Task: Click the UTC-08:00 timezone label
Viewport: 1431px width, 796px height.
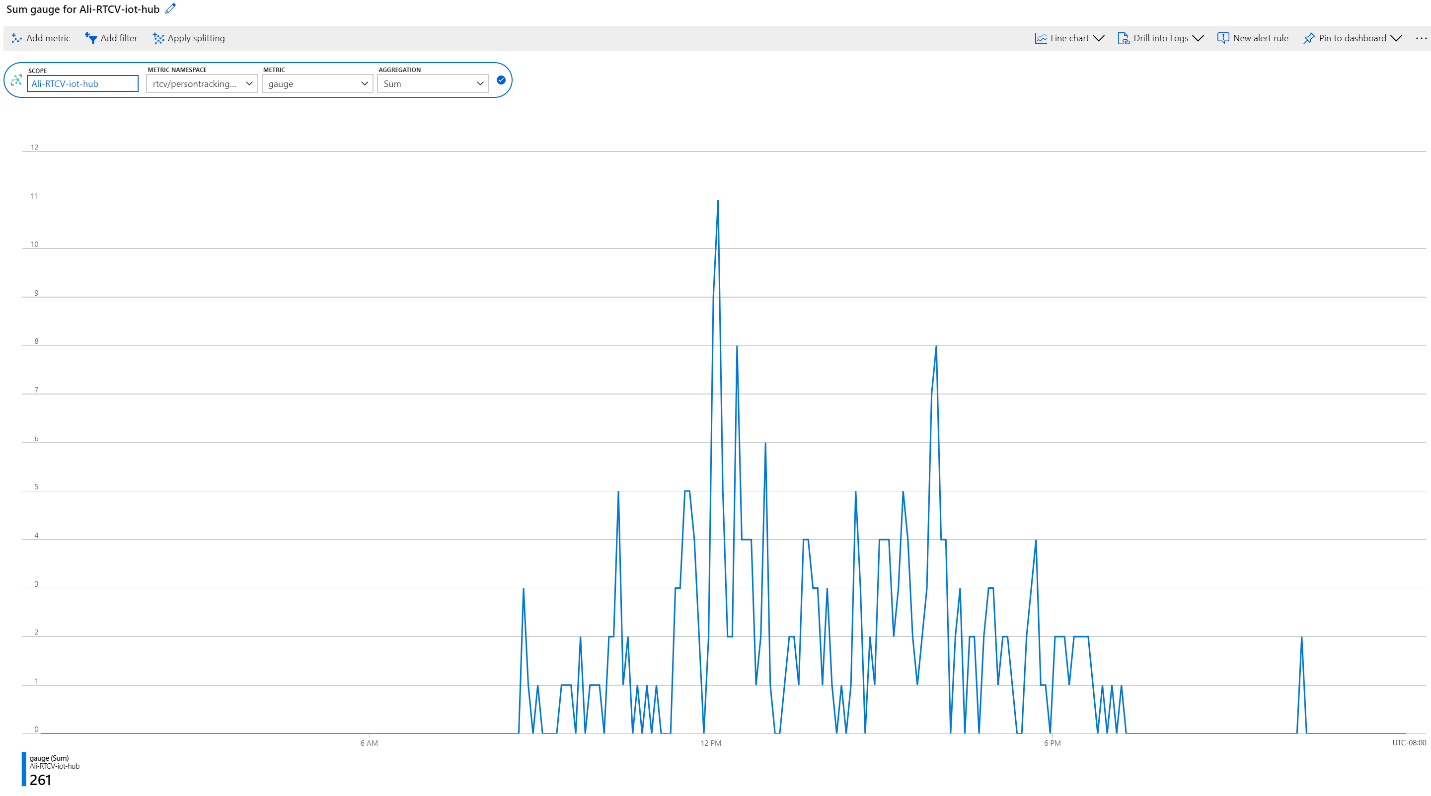Action: (1409, 743)
